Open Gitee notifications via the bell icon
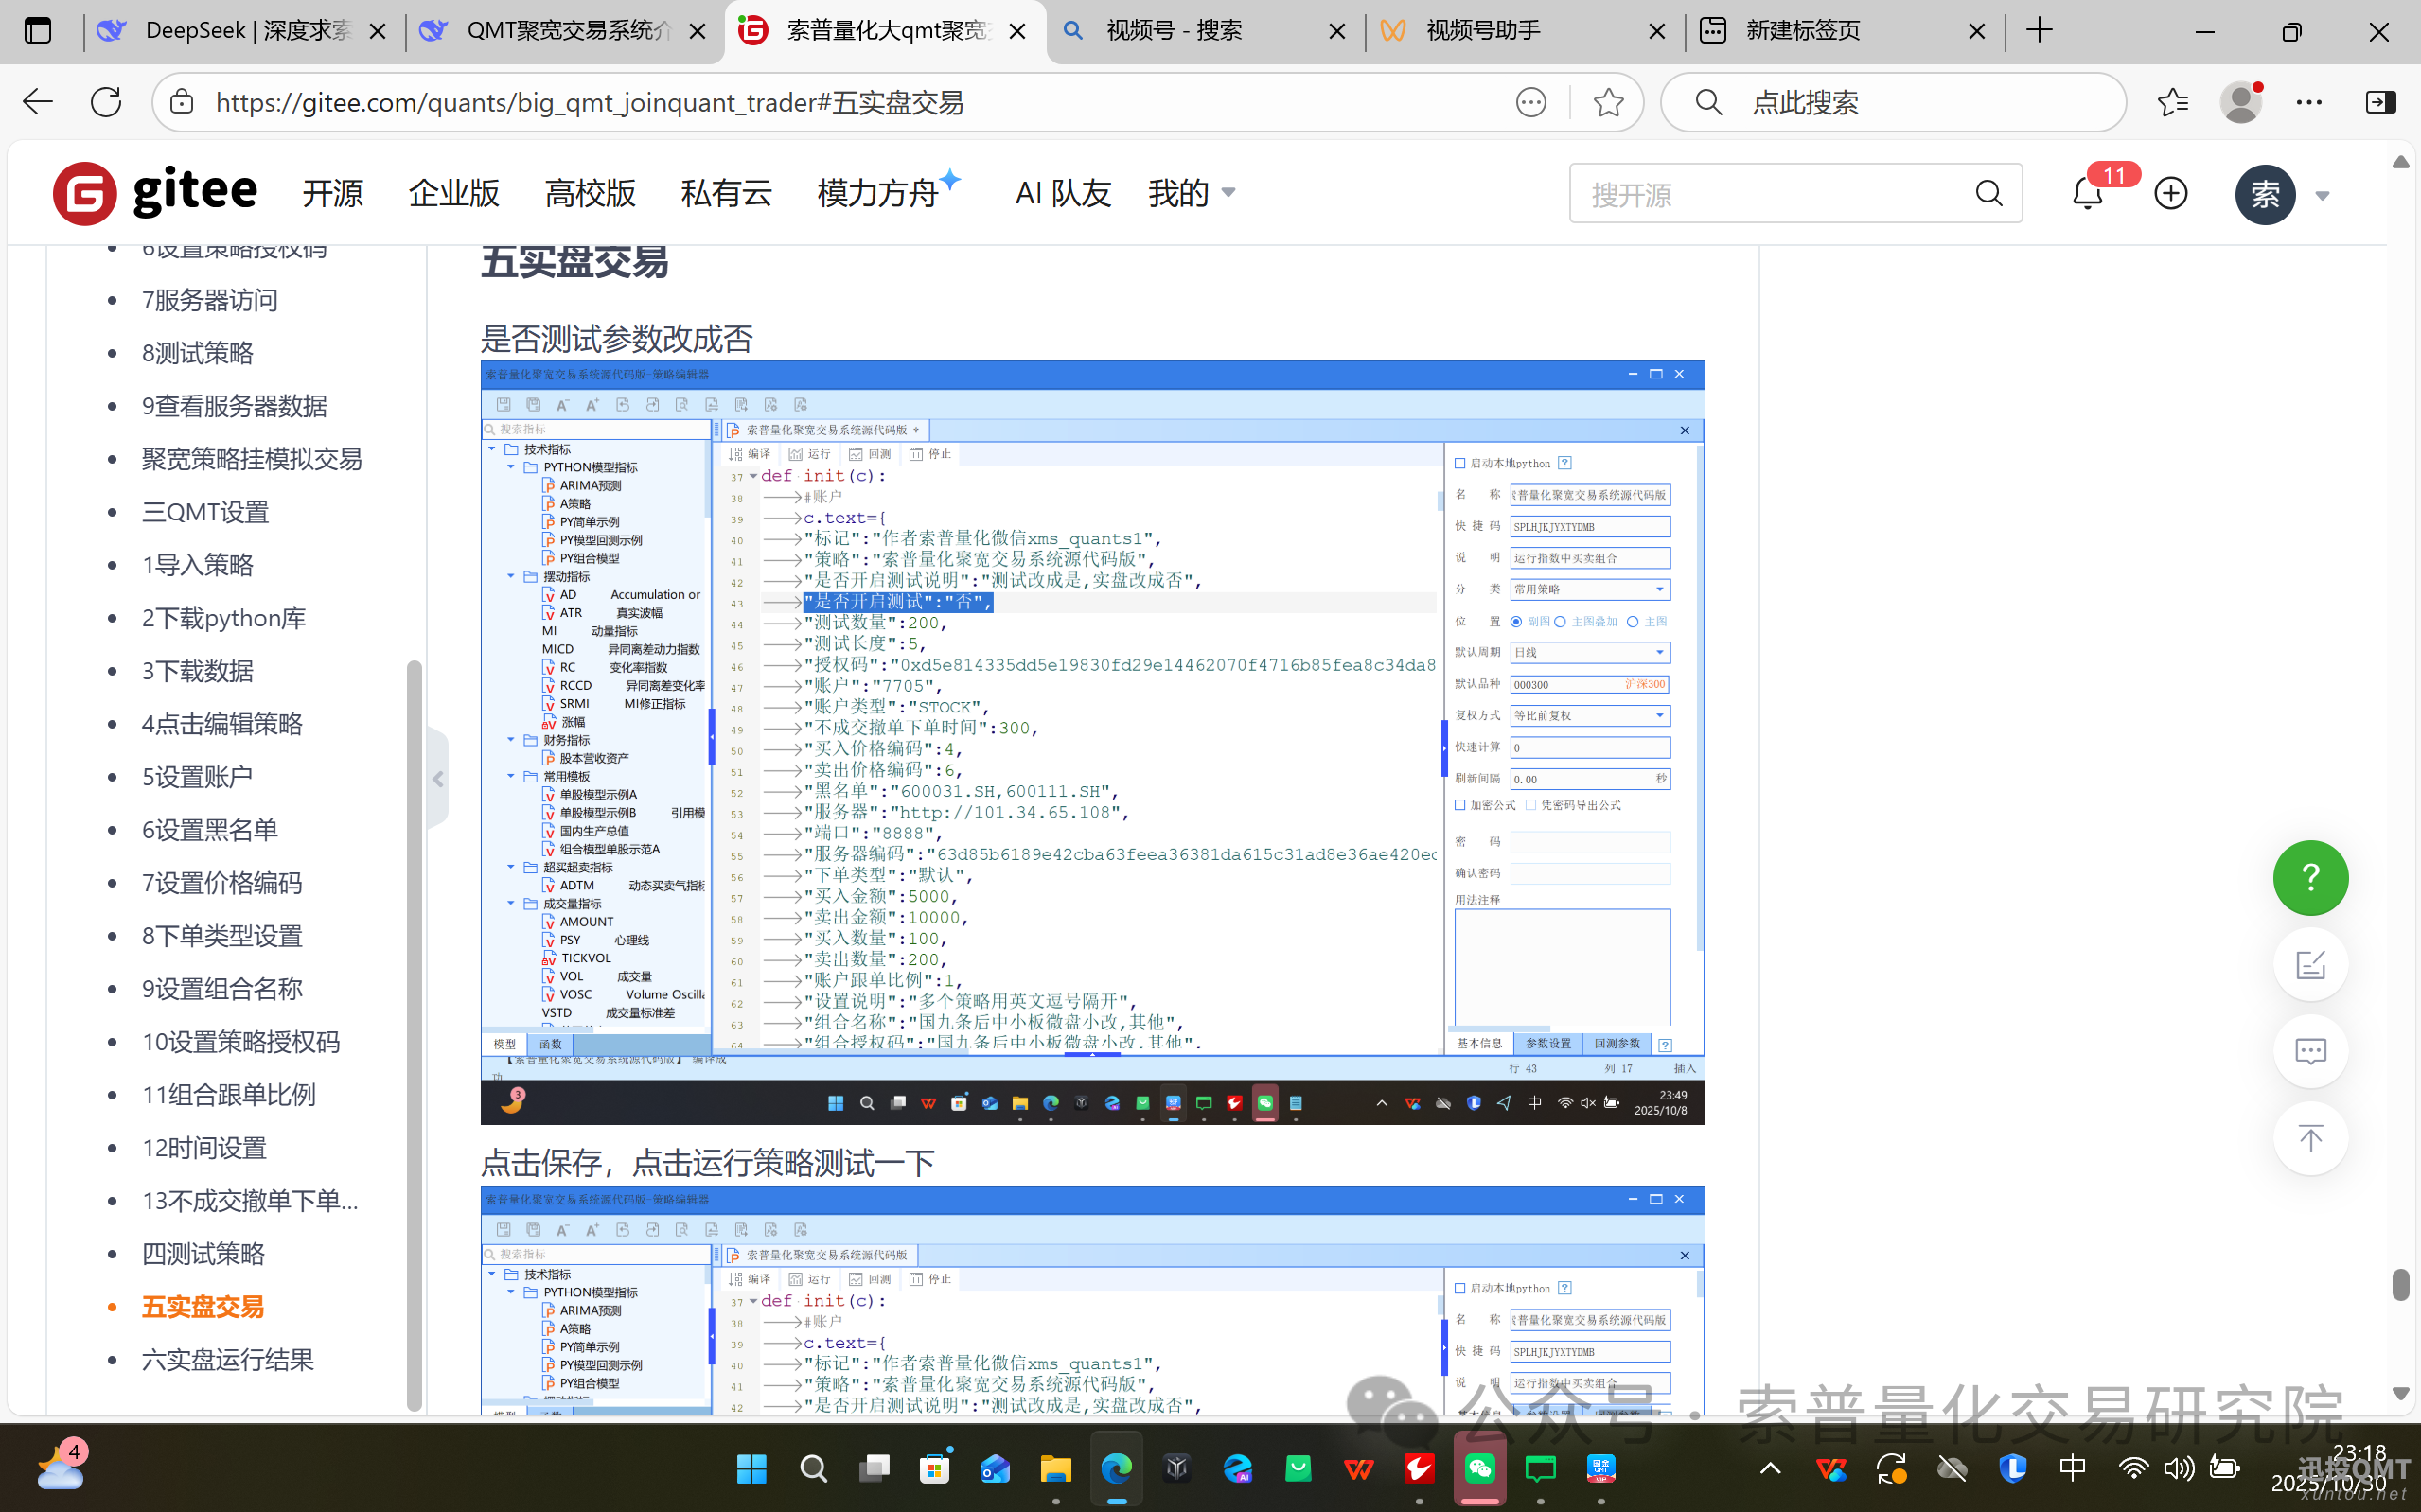 point(2087,193)
